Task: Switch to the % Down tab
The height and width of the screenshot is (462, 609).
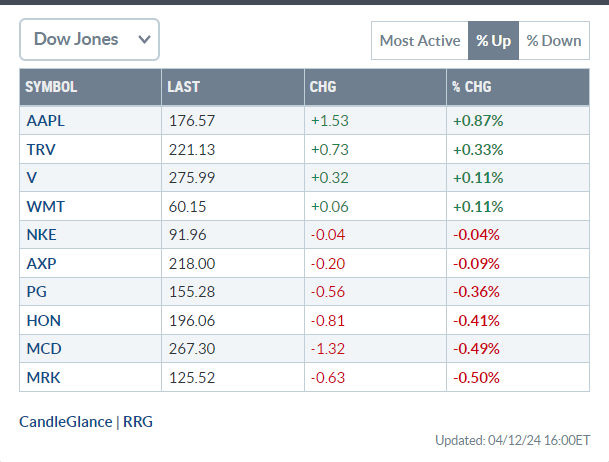Action: (x=554, y=41)
